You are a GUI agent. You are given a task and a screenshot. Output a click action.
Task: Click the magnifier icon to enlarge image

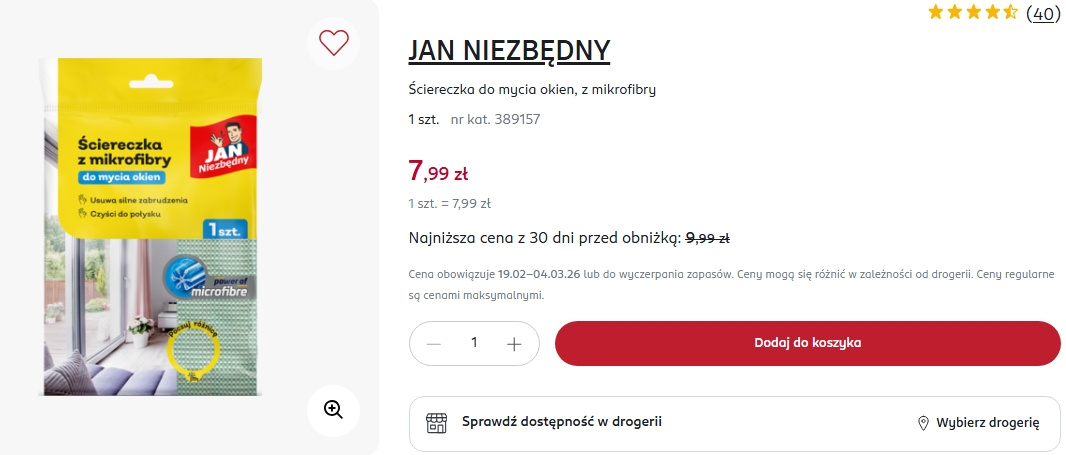[333, 409]
